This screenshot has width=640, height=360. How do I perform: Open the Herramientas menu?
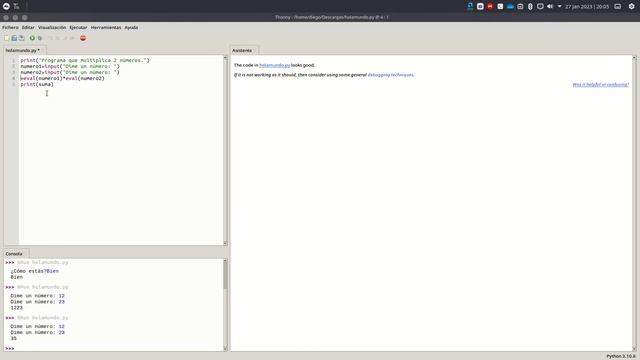(x=106, y=27)
